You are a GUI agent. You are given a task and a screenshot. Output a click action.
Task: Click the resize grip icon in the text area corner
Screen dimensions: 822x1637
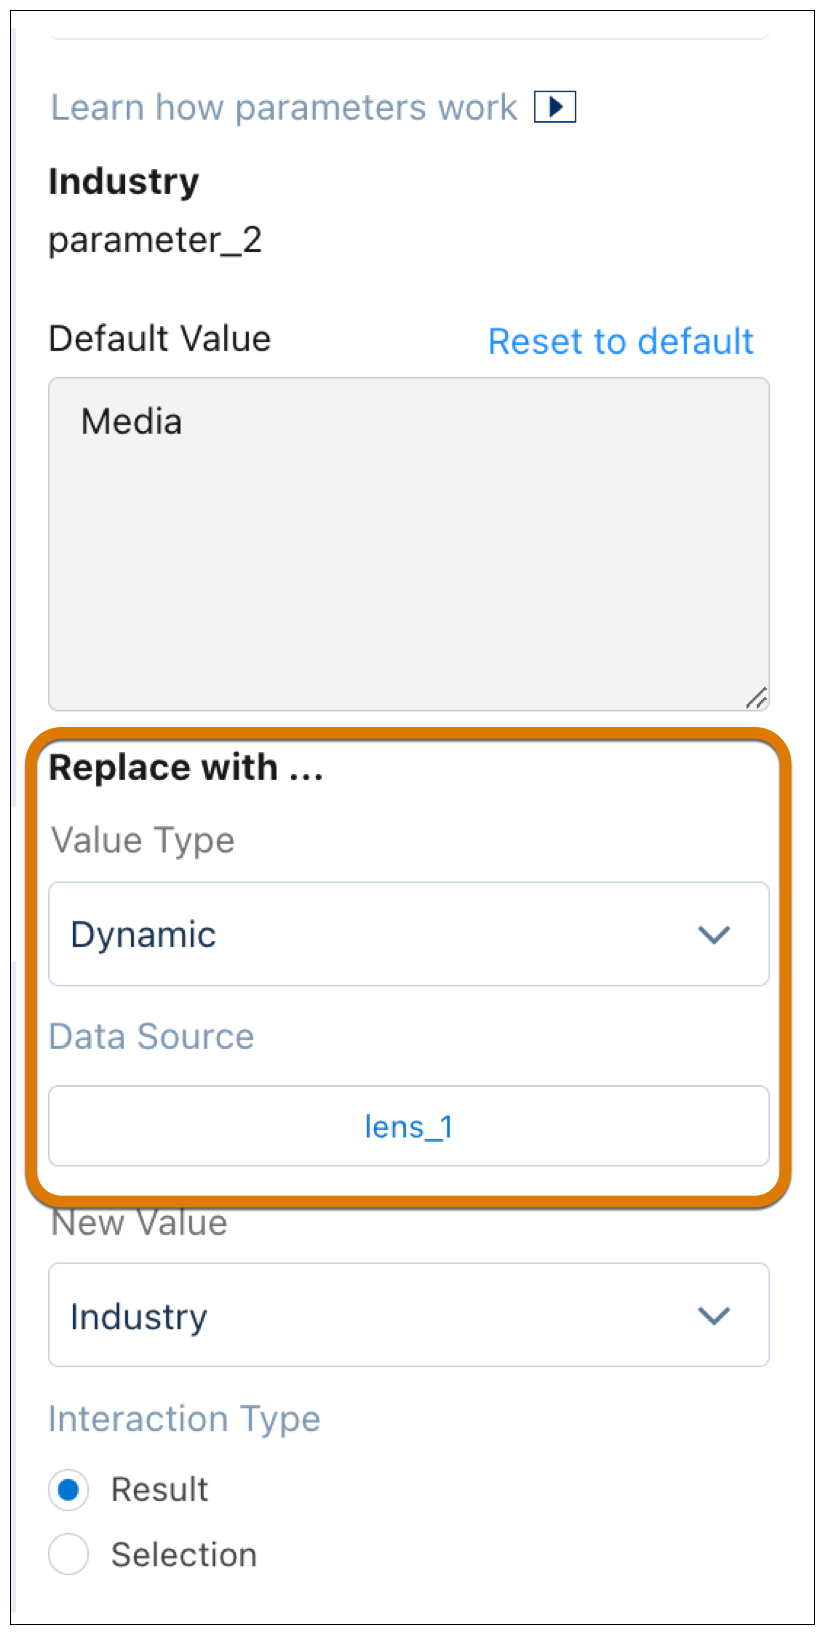(x=756, y=698)
